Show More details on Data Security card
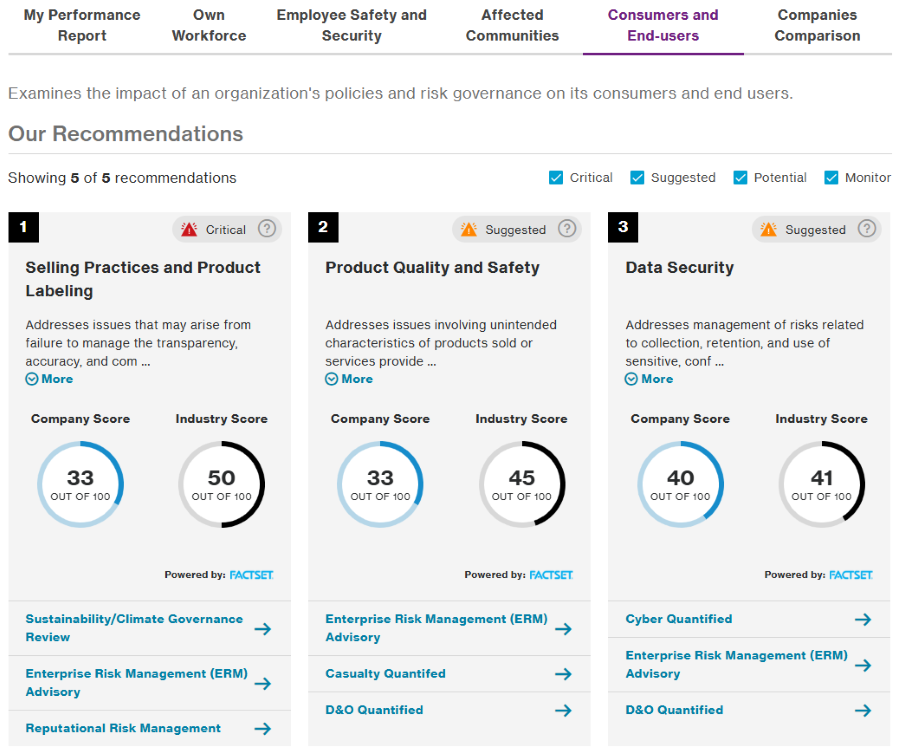Image resolution: width=900 pixels, height=748 pixels. pos(649,379)
